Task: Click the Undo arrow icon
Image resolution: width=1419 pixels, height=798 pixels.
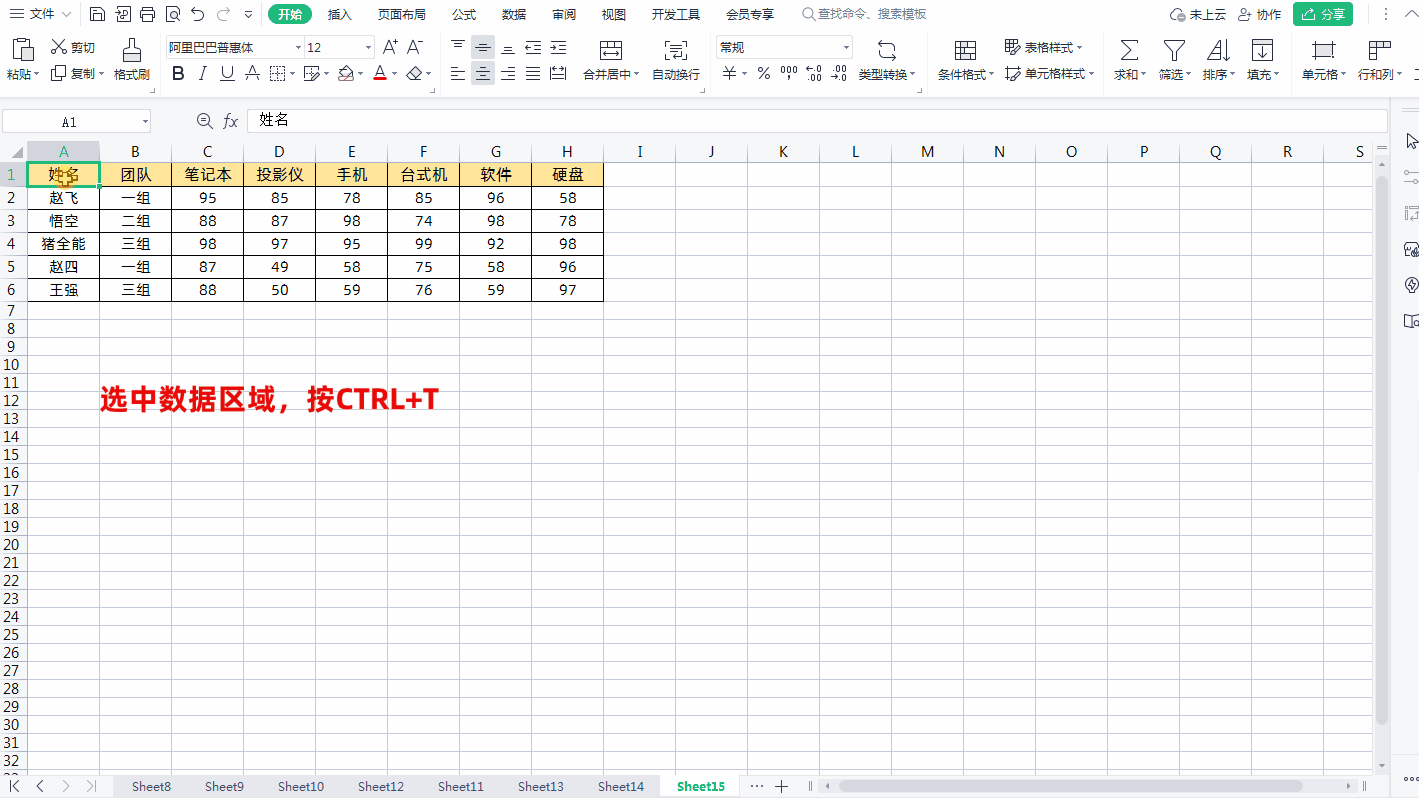Action: (x=198, y=14)
